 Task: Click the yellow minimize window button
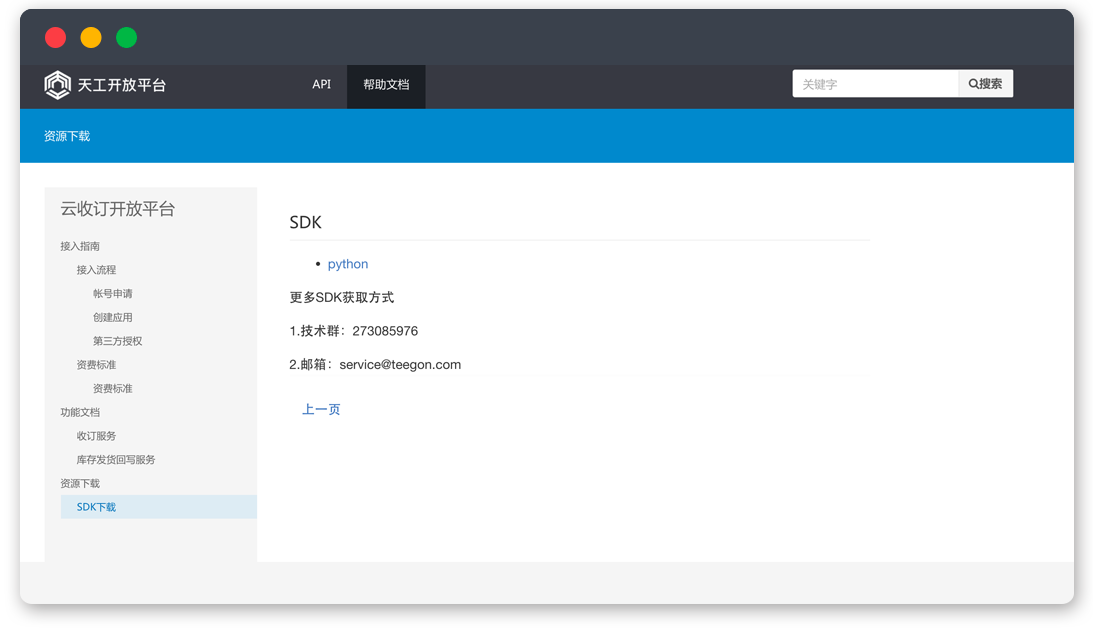[x=91, y=38]
